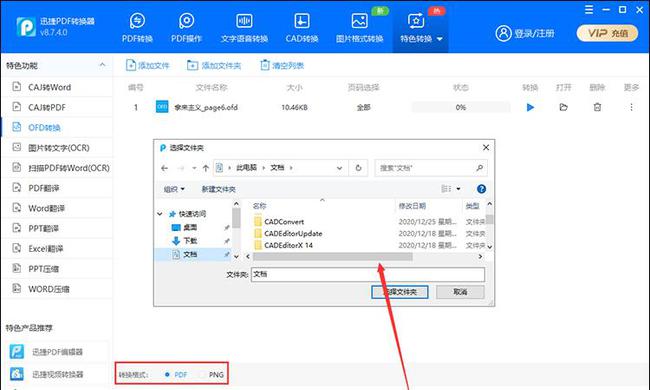
Task: Open the 组织 dropdown menu
Action: [x=174, y=189]
